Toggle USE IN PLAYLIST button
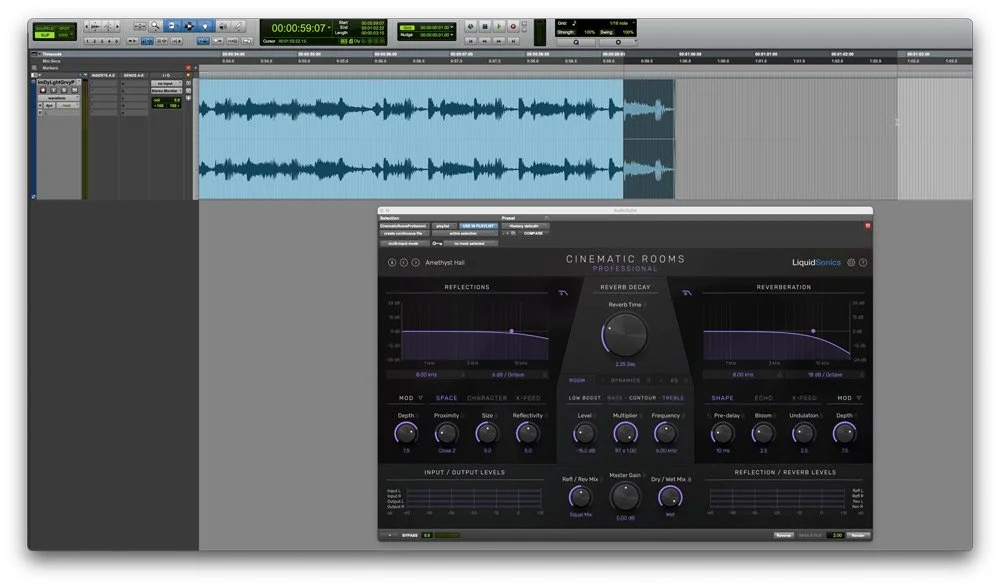The width and height of the screenshot is (1000, 587). (x=478, y=226)
